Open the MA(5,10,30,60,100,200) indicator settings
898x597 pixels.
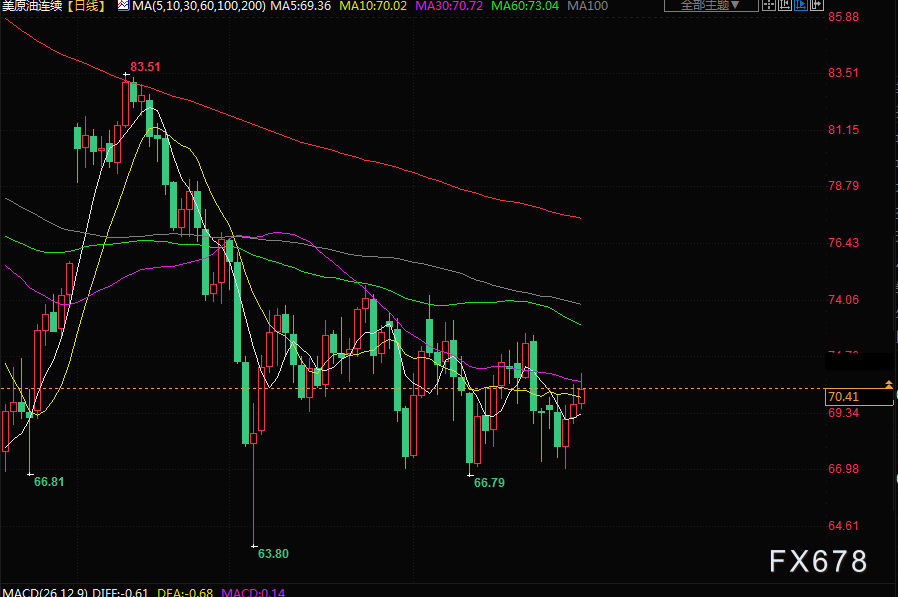pyautogui.click(x=199, y=6)
